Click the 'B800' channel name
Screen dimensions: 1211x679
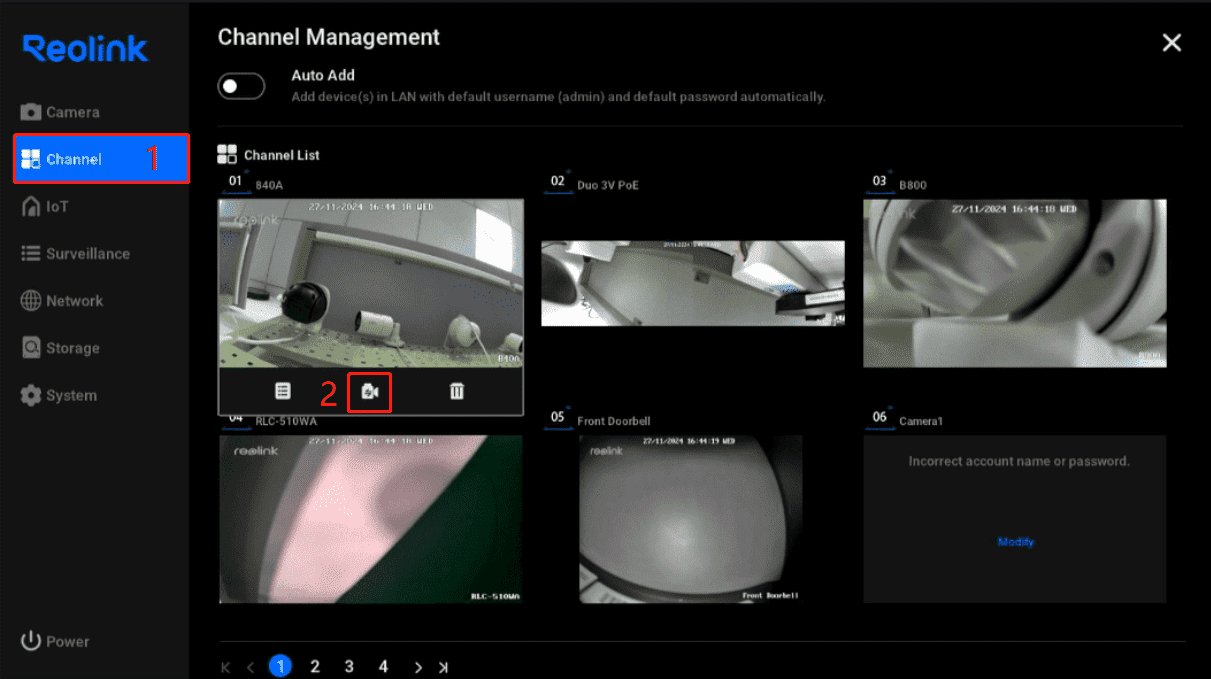(x=912, y=185)
